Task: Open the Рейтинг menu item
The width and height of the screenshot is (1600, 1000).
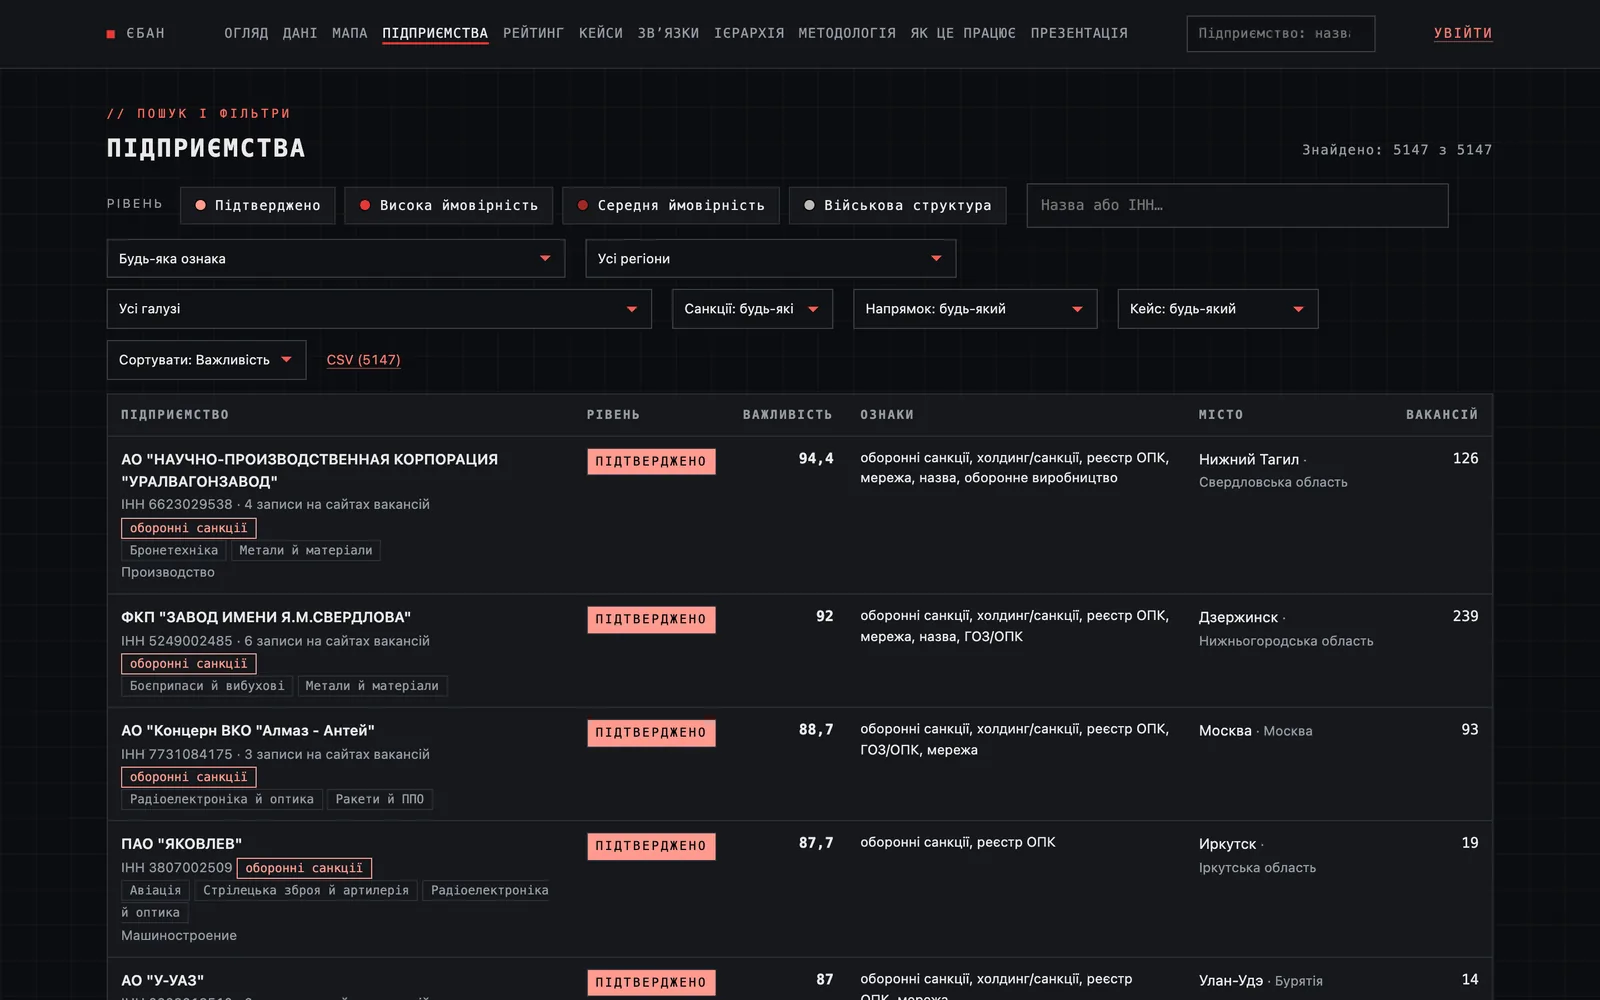Action: (534, 33)
